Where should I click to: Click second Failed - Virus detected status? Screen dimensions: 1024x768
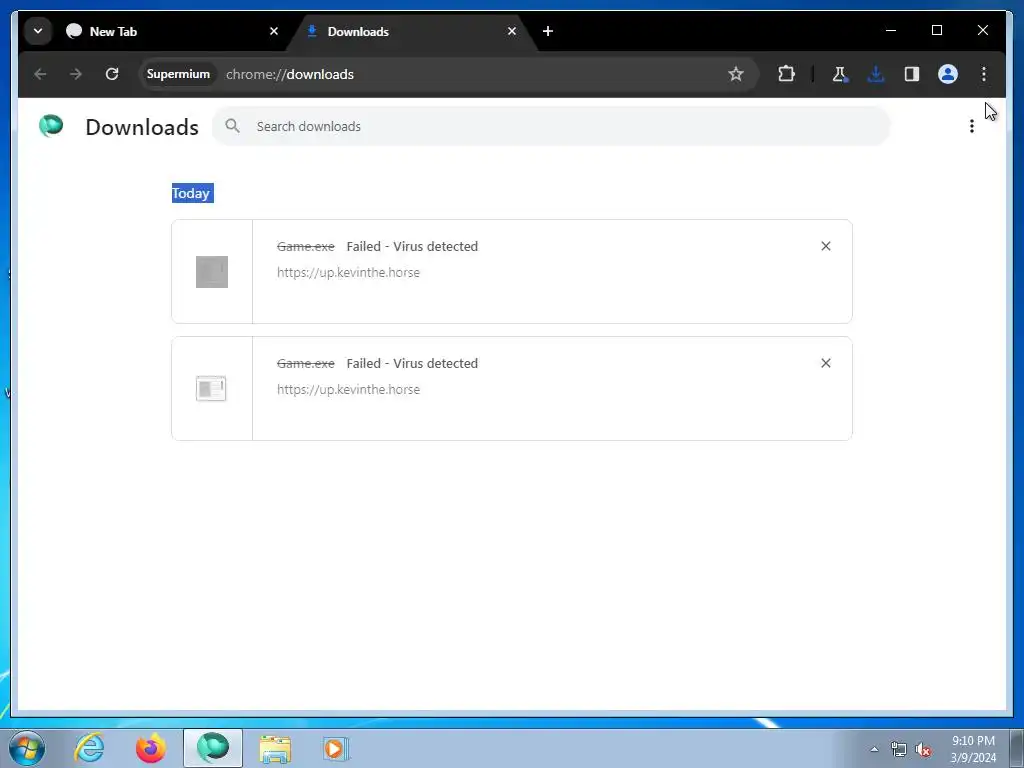412,364
